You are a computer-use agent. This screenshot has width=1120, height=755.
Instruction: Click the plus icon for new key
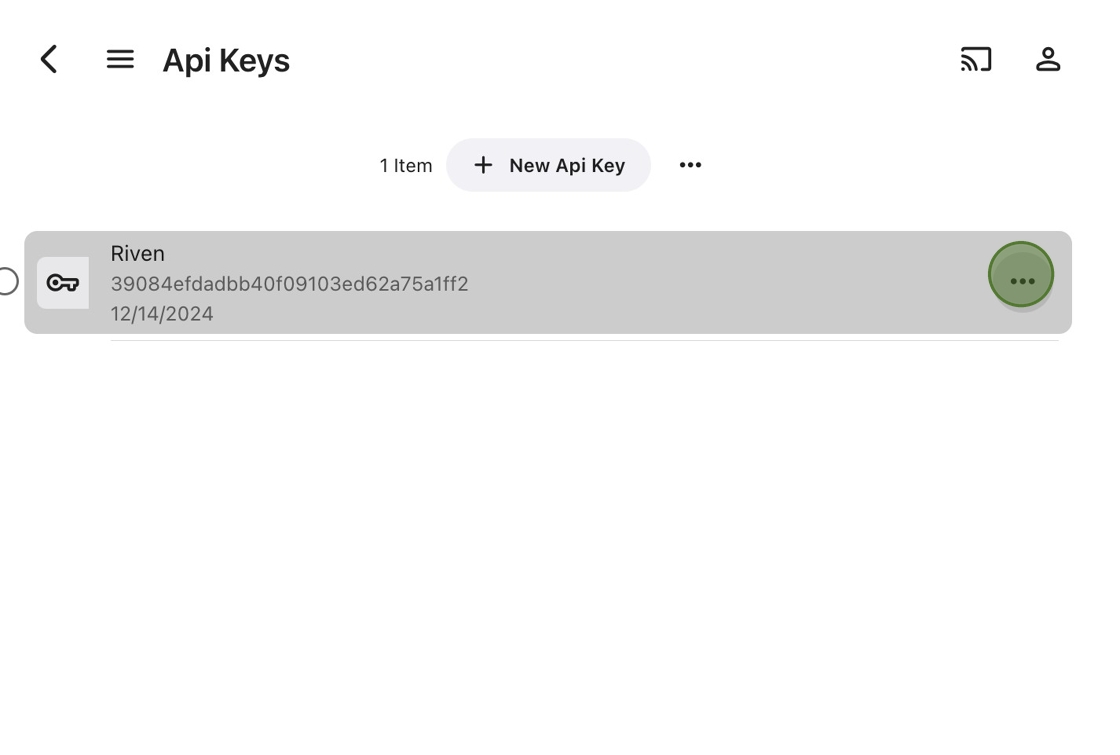pyautogui.click(x=483, y=165)
